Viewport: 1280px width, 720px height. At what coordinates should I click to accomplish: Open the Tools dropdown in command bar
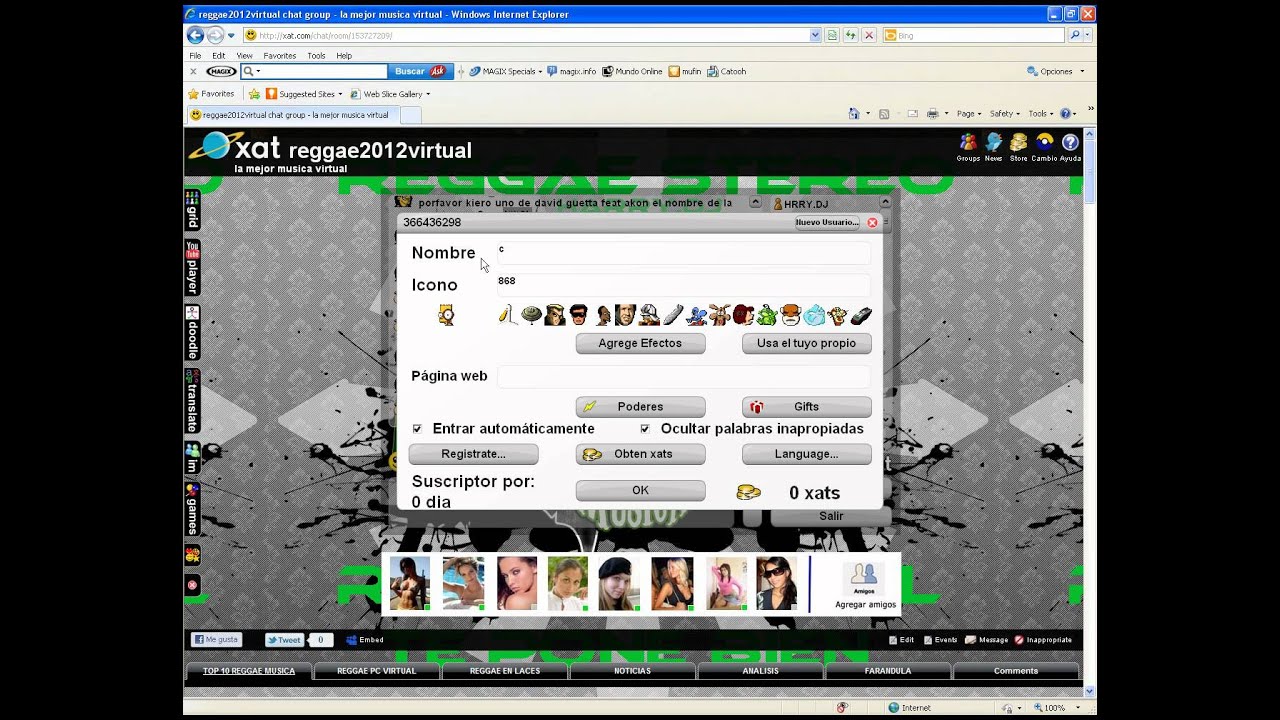coord(1041,114)
